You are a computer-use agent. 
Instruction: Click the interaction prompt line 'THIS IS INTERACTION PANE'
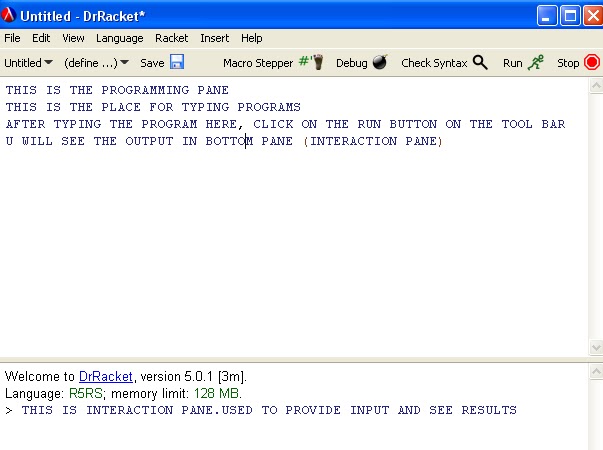pos(269,410)
